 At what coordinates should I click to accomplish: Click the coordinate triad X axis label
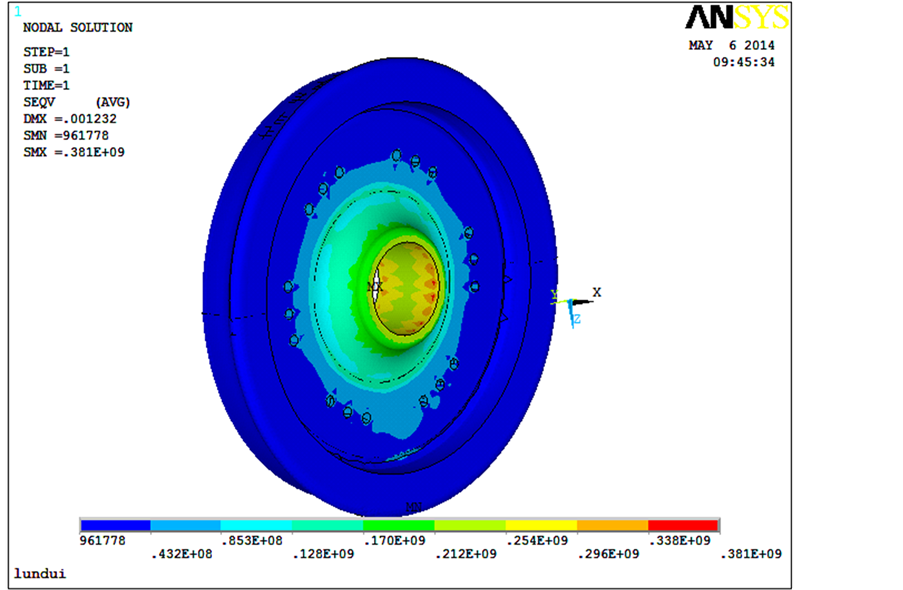tap(597, 292)
